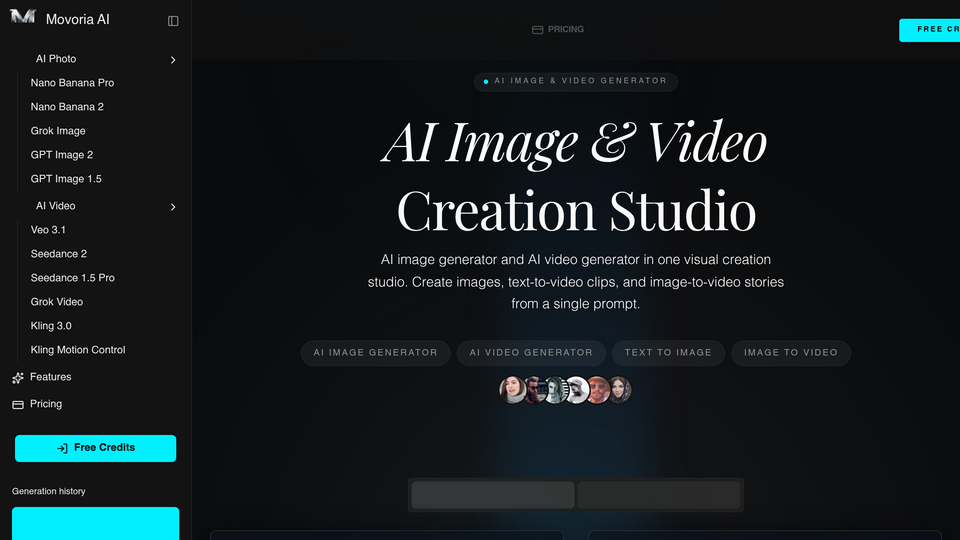Click the pricing card icon in top navigation
The height and width of the screenshot is (540, 960).
point(538,29)
